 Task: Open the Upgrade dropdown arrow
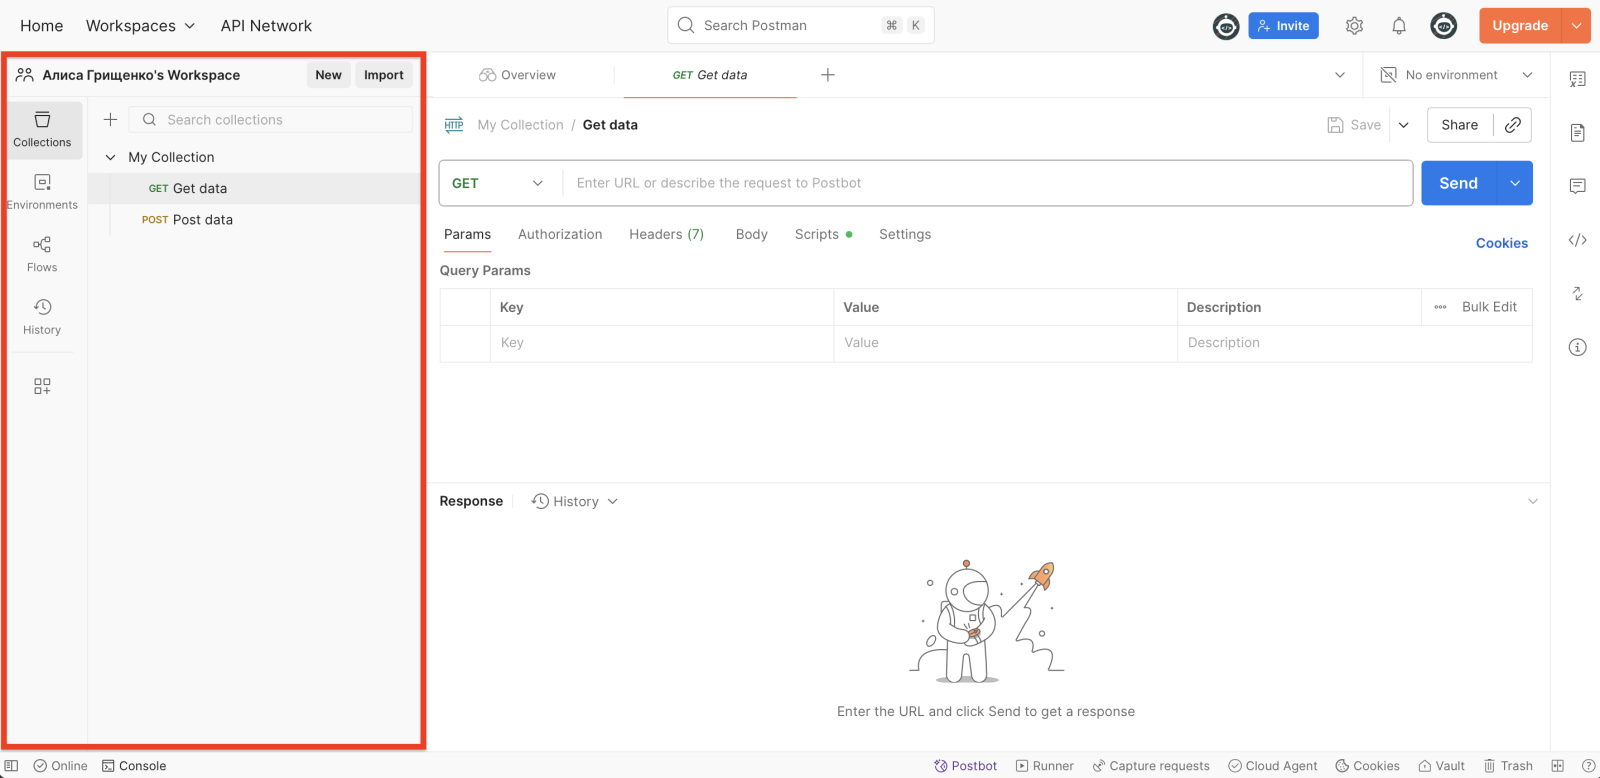1576,26
